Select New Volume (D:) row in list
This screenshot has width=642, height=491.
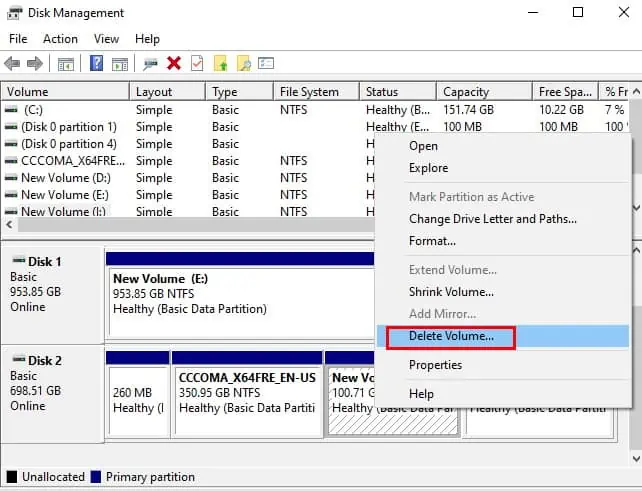tap(187, 178)
